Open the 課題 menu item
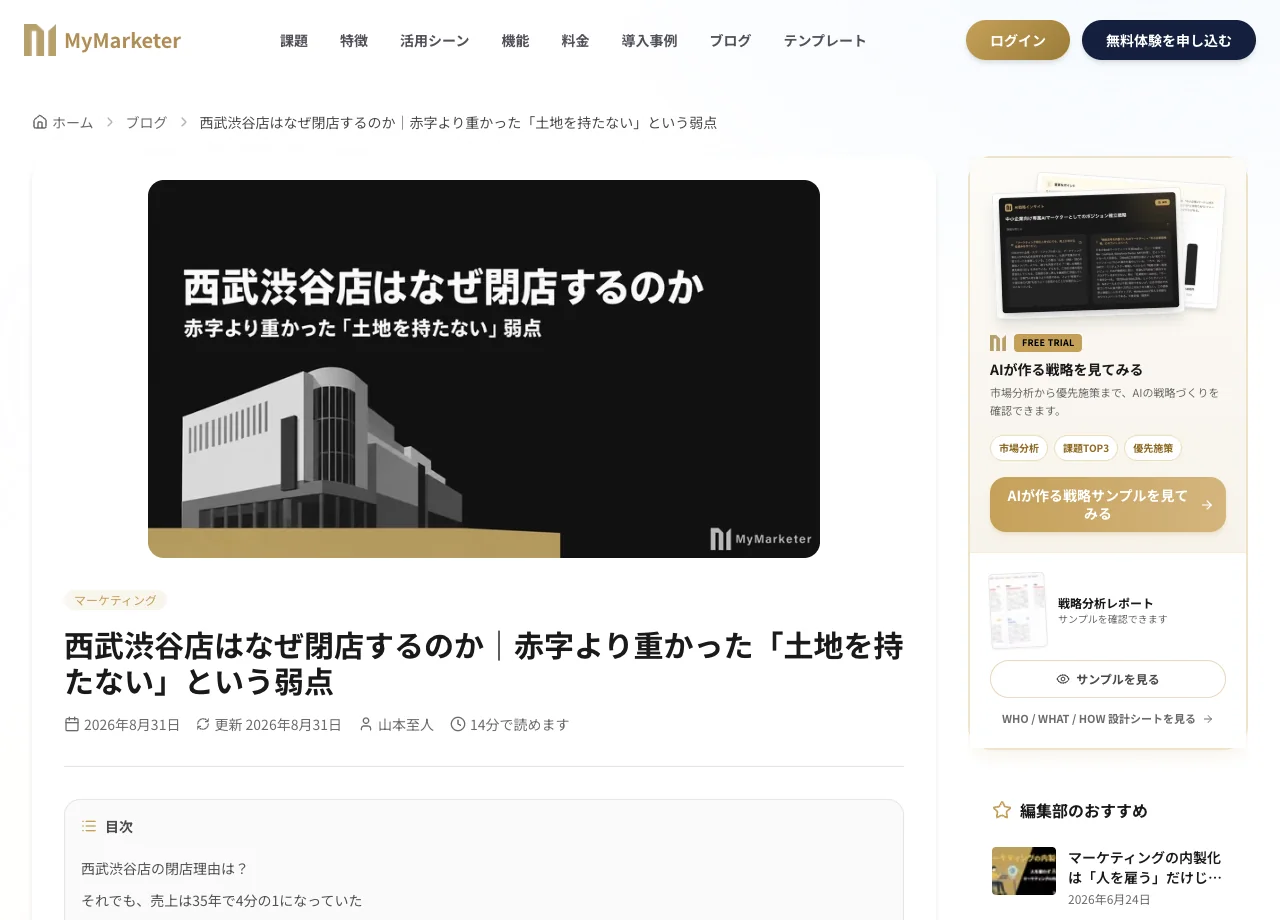The height and width of the screenshot is (920, 1280). coord(294,41)
